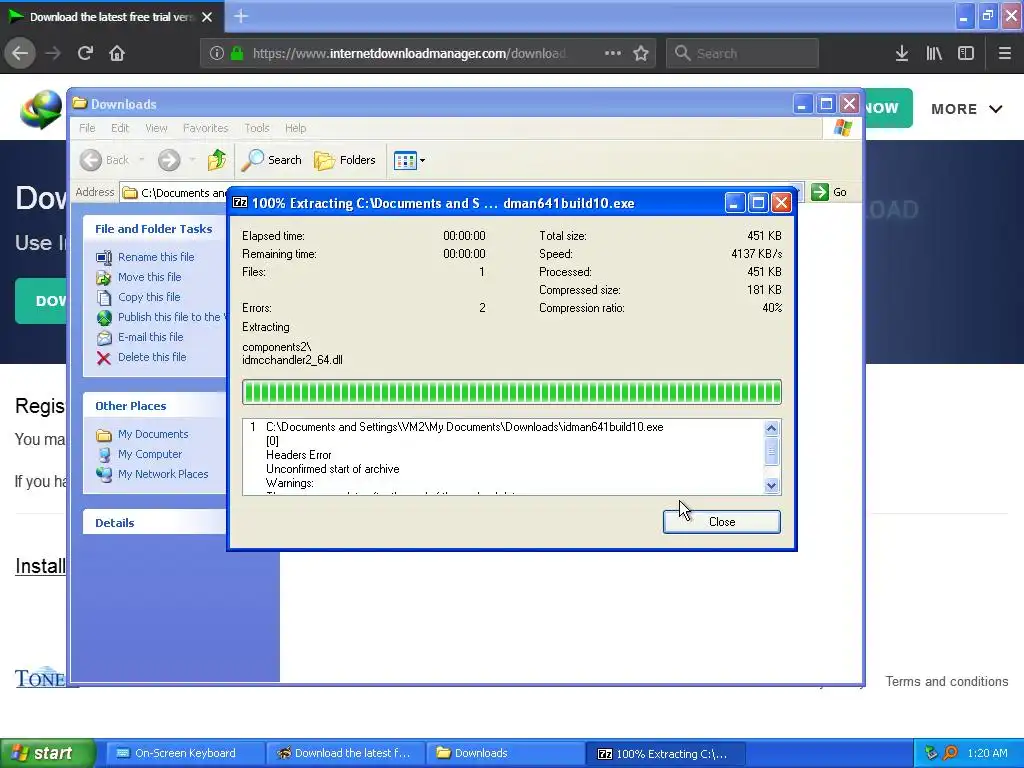Viewport: 1024px width, 768px height.
Task: Open a new Firefox tab
Action: (240, 16)
